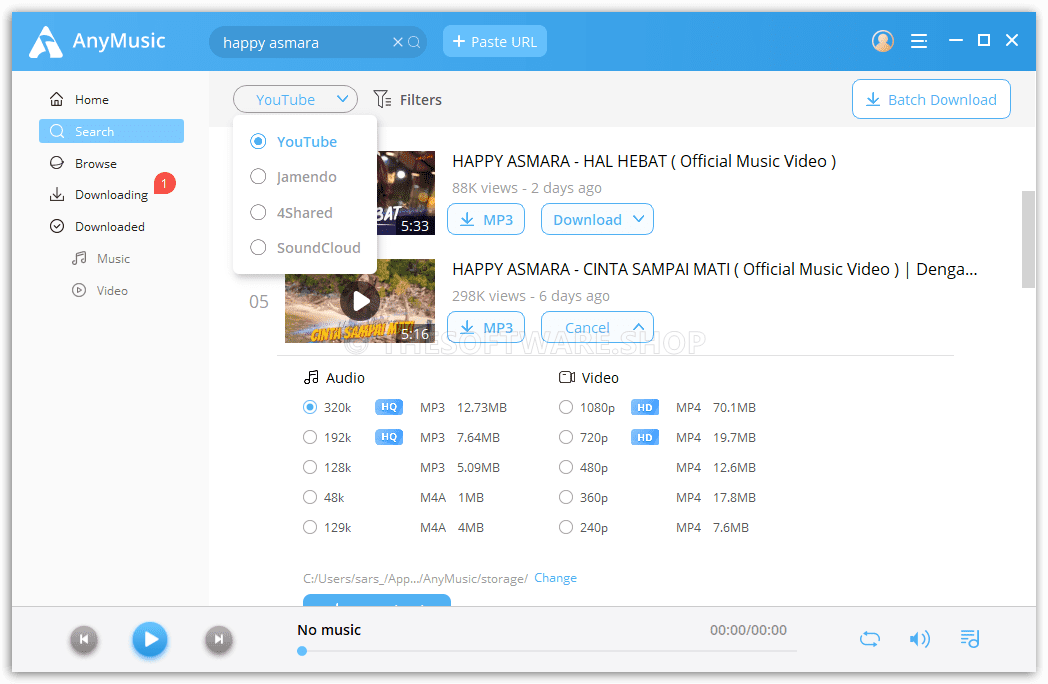Click the HAL HEBAT video thumbnail
Image resolution: width=1048 pixels, height=684 pixels.
point(406,193)
